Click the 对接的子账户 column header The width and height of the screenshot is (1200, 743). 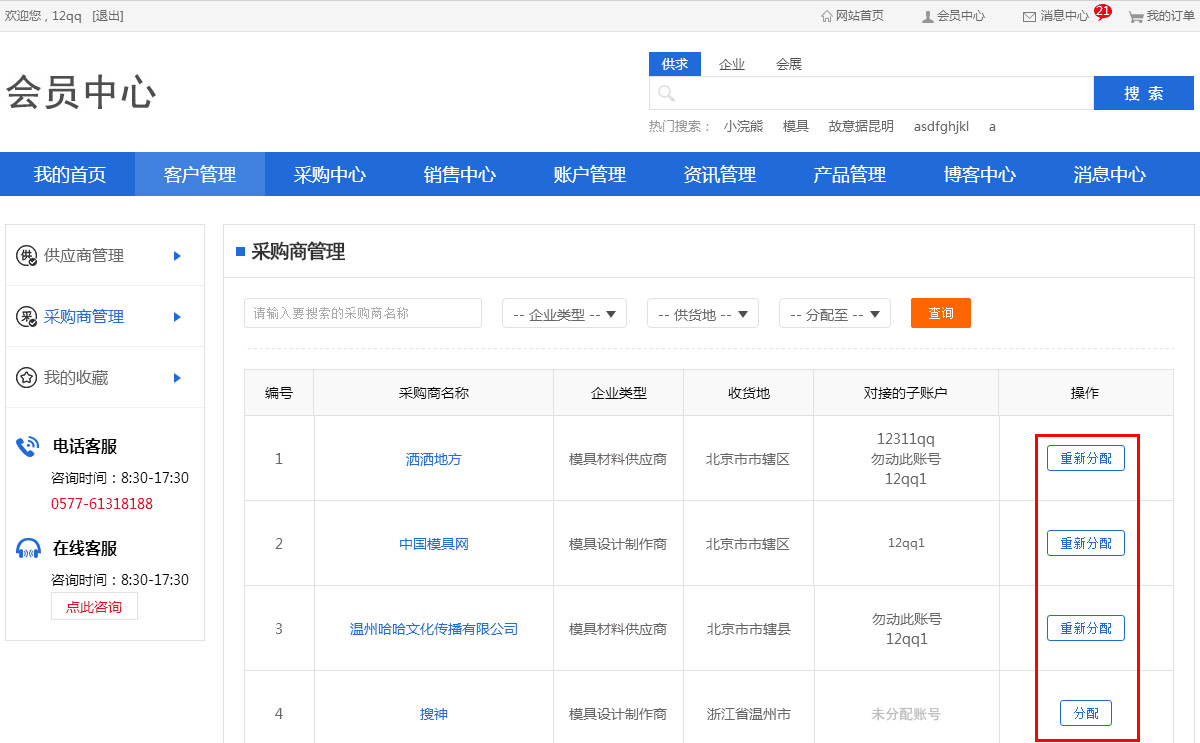tap(906, 393)
